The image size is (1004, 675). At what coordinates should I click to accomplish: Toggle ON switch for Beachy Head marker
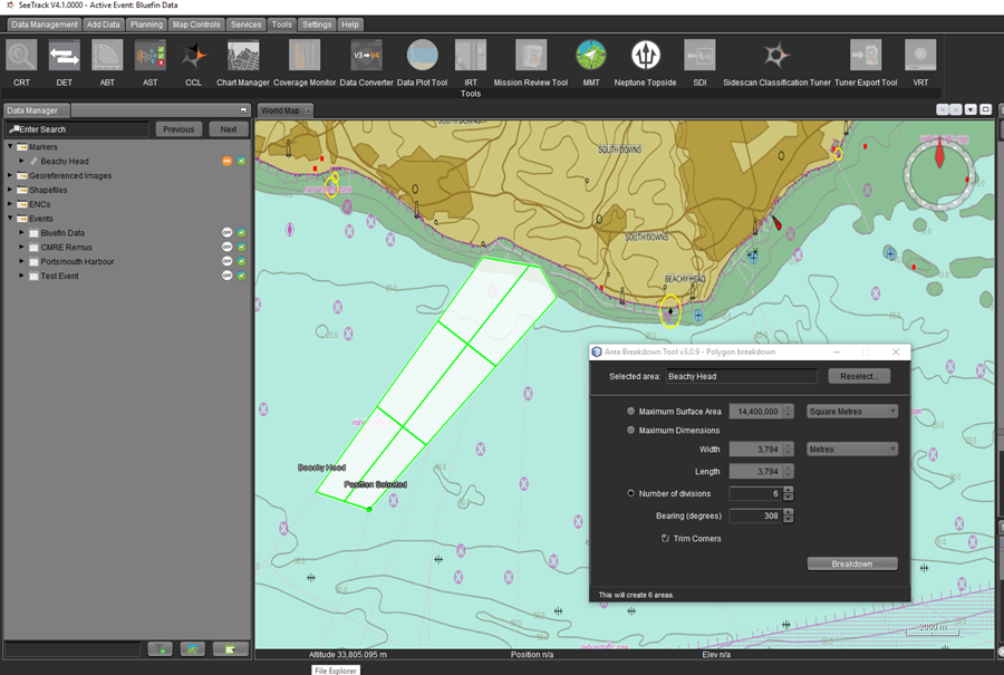[227, 161]
